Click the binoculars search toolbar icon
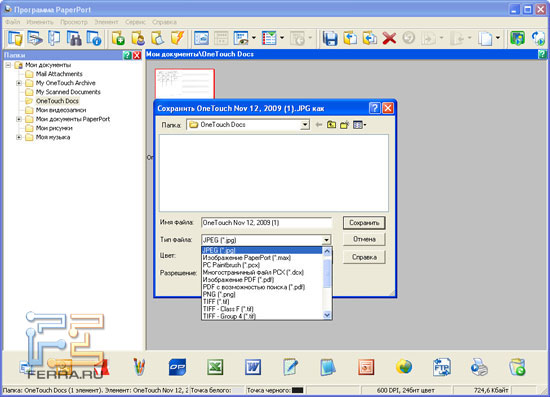The height and width of the screenshot is (397, 550). [x=74, y=38]
